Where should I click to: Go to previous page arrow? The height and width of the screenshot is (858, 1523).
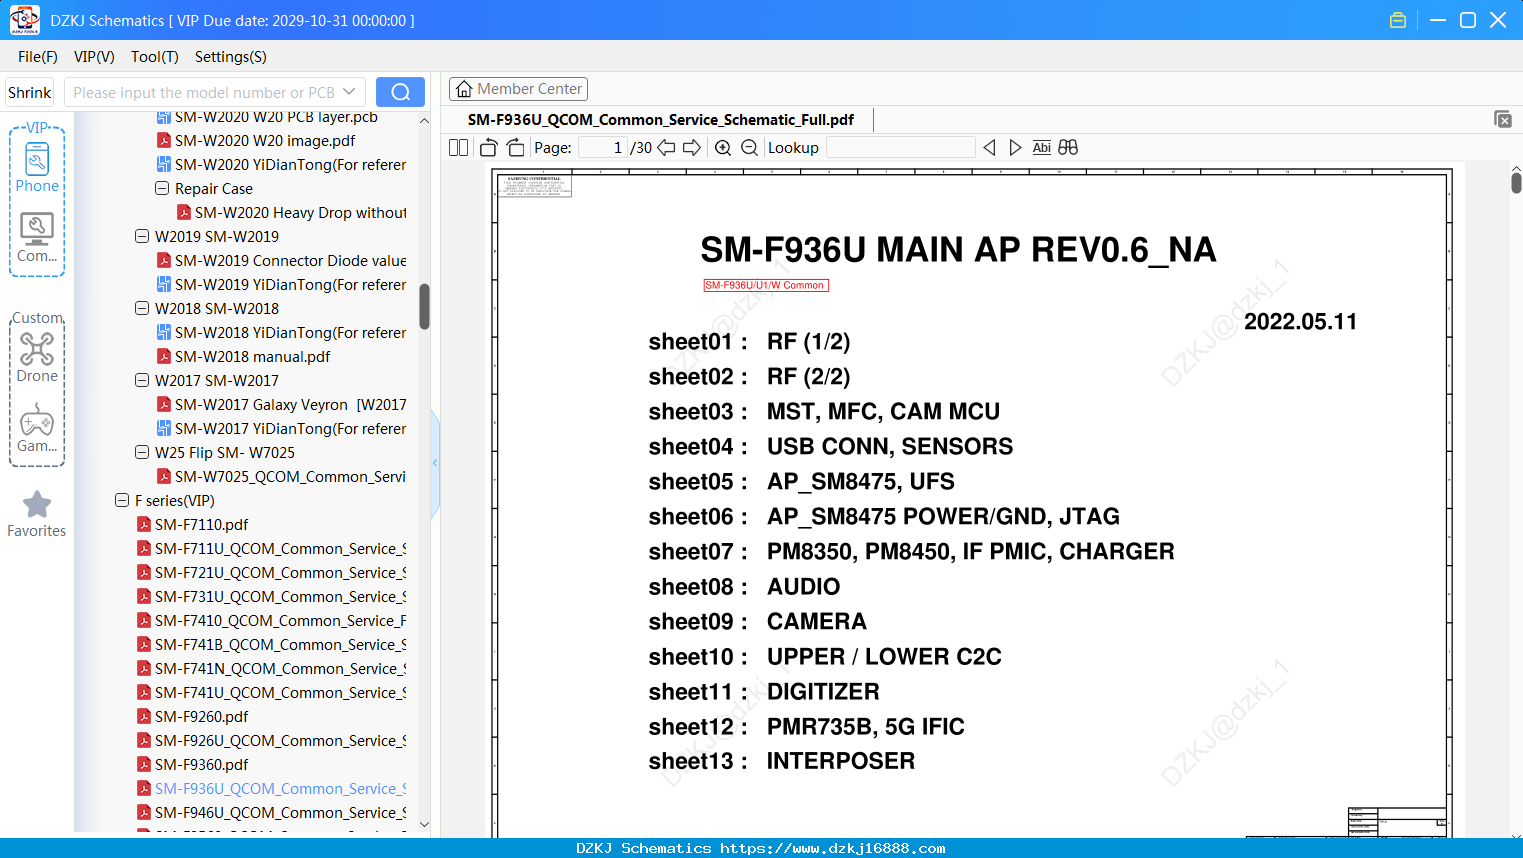coord(666,147)
